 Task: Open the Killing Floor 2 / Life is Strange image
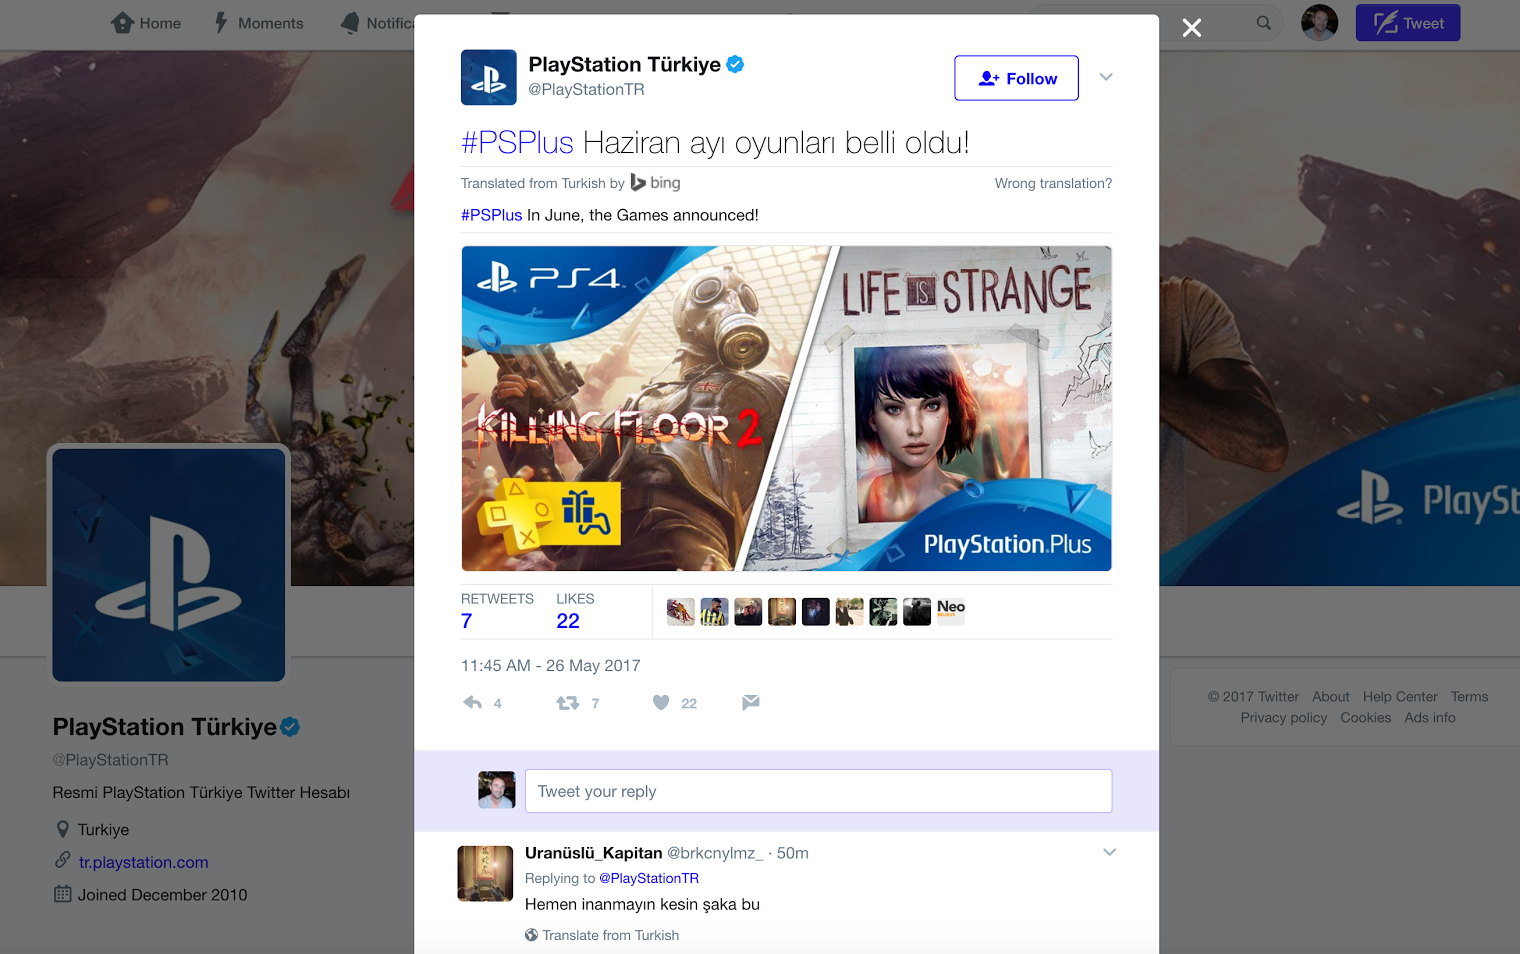coord(786,408)
